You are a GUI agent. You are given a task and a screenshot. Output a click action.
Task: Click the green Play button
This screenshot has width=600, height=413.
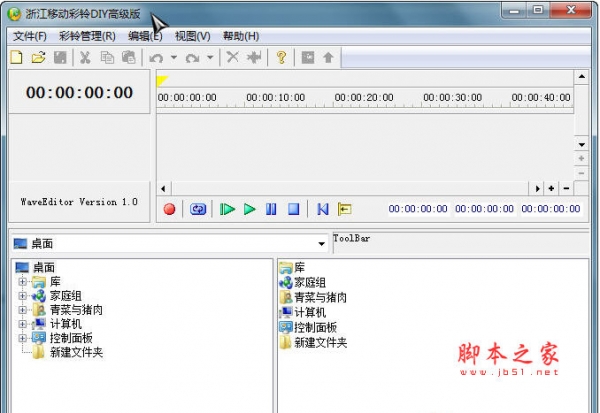(249, 209)
